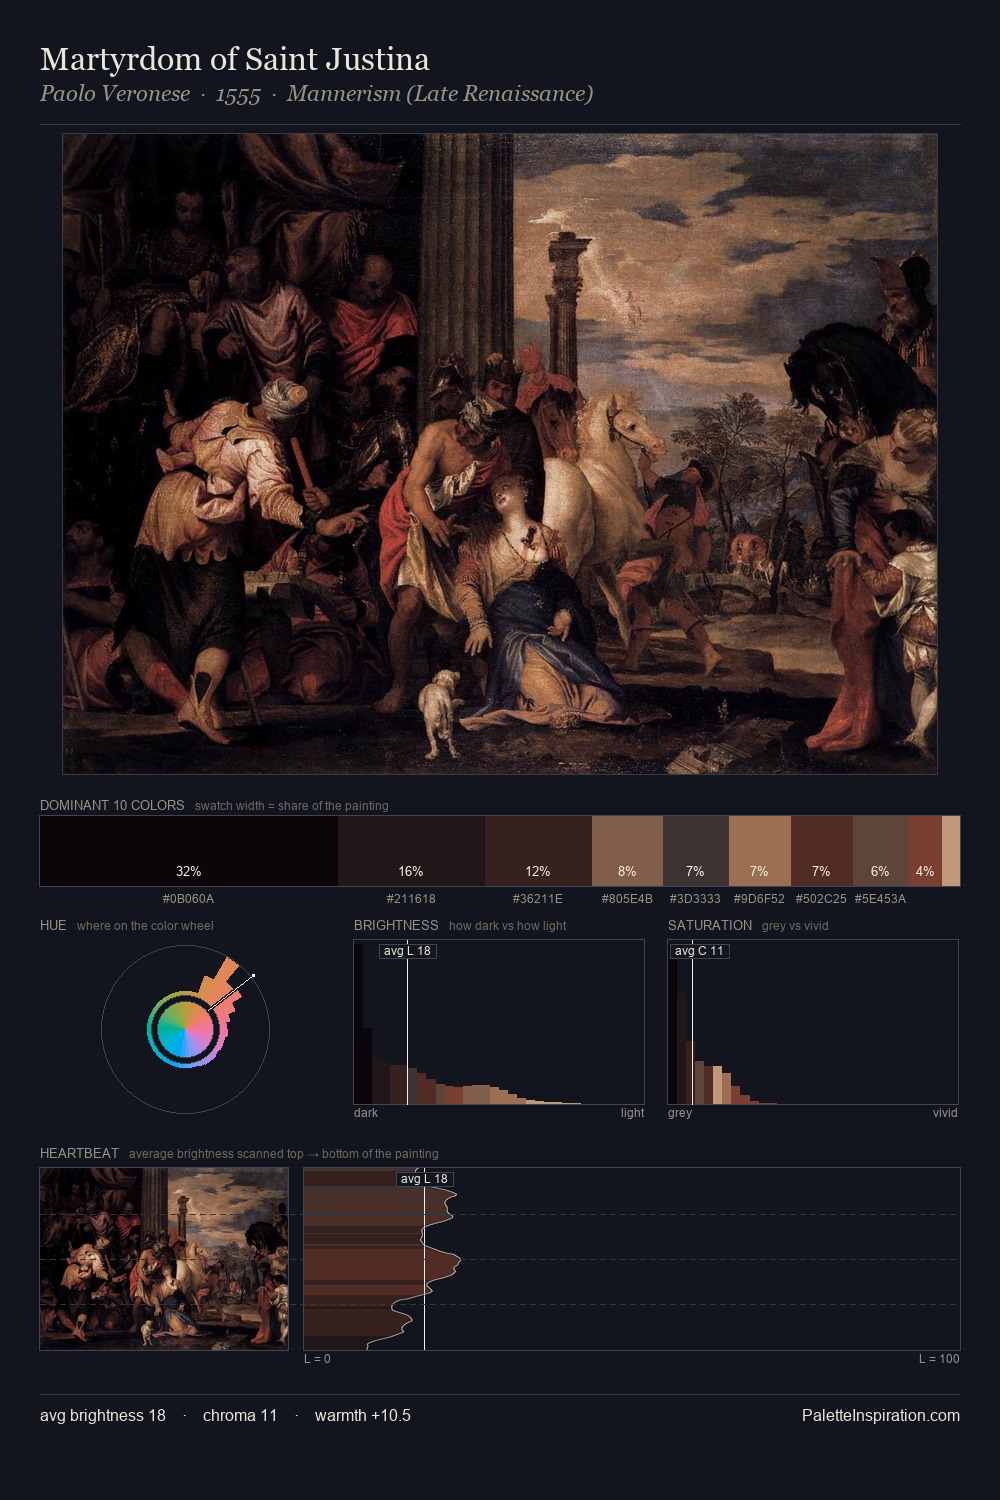Click the L = 100 axis label
Screen dimensions: 1000x1500
click(939, 1359)
